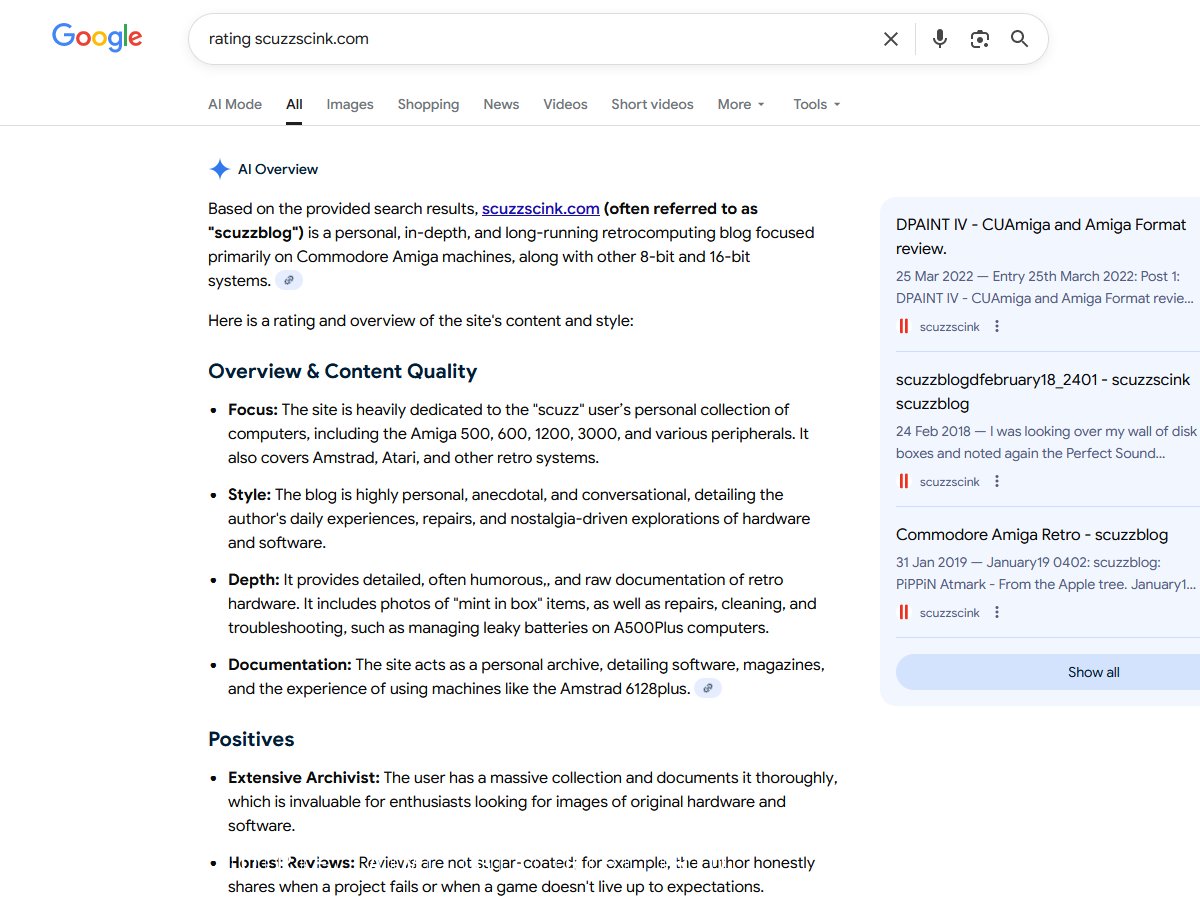Viewport: 1200px width, 900px height.
Task: Open 'Commodore Amiga Retro - scuzzblog' result
Action: [1031, 534]
